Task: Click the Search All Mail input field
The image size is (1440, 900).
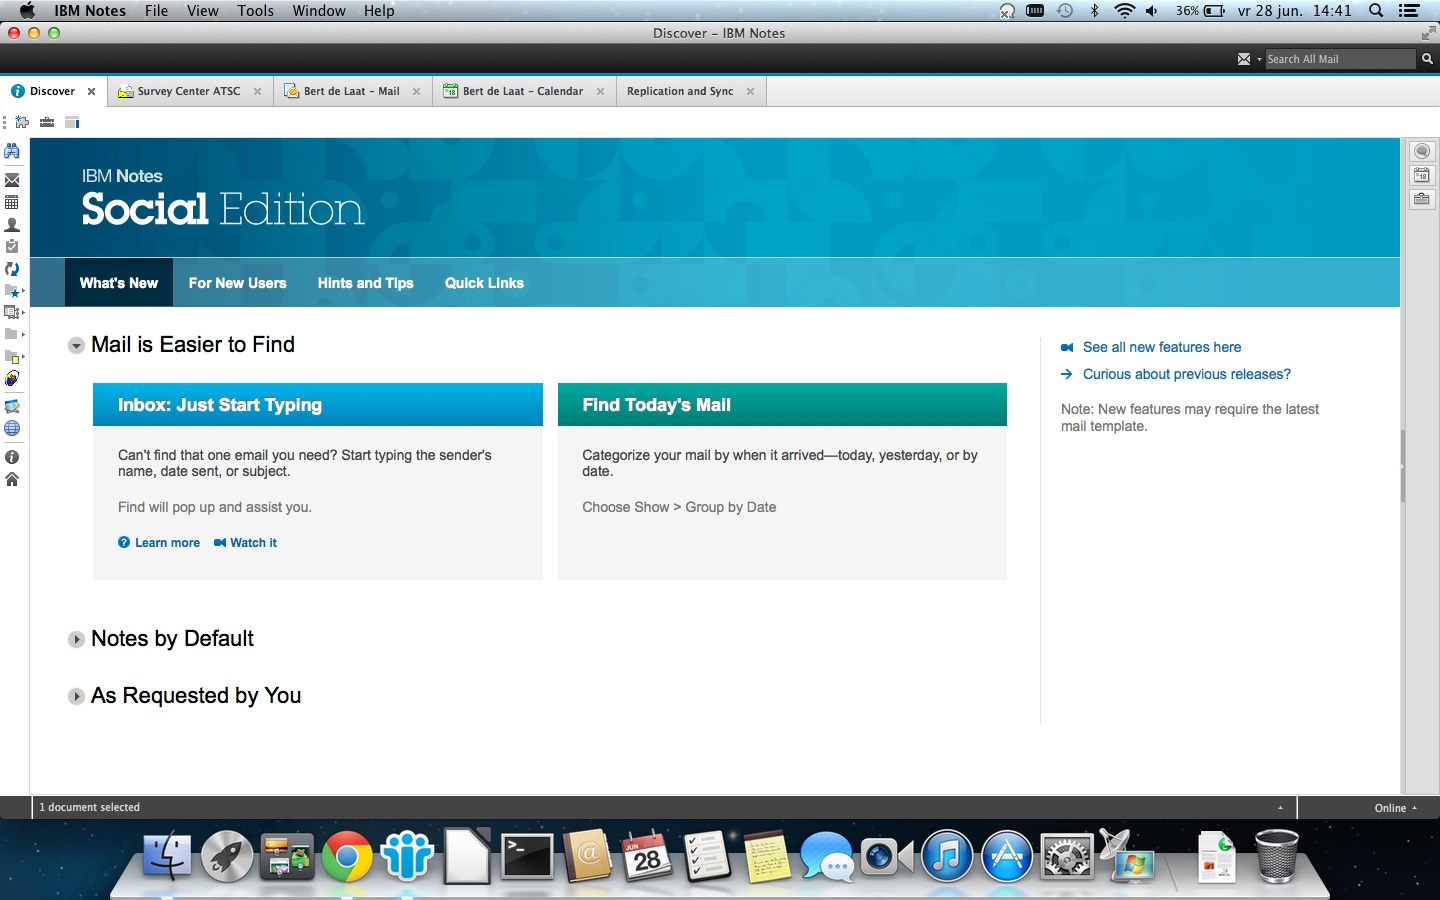Action: tap(1340, 59)
